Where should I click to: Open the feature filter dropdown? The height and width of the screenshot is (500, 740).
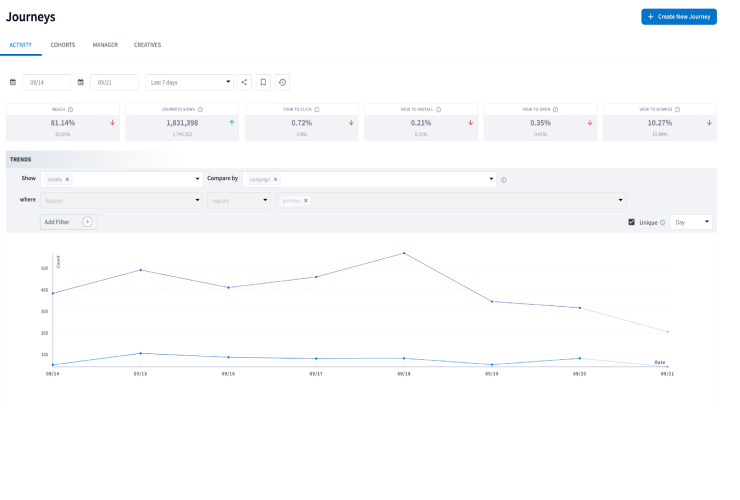click(x=121, y=200)
